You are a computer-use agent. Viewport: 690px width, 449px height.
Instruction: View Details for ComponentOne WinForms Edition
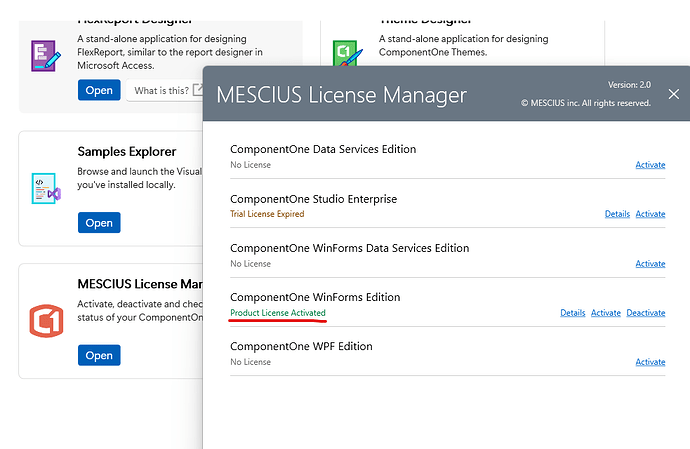click(x=572, y=313)
